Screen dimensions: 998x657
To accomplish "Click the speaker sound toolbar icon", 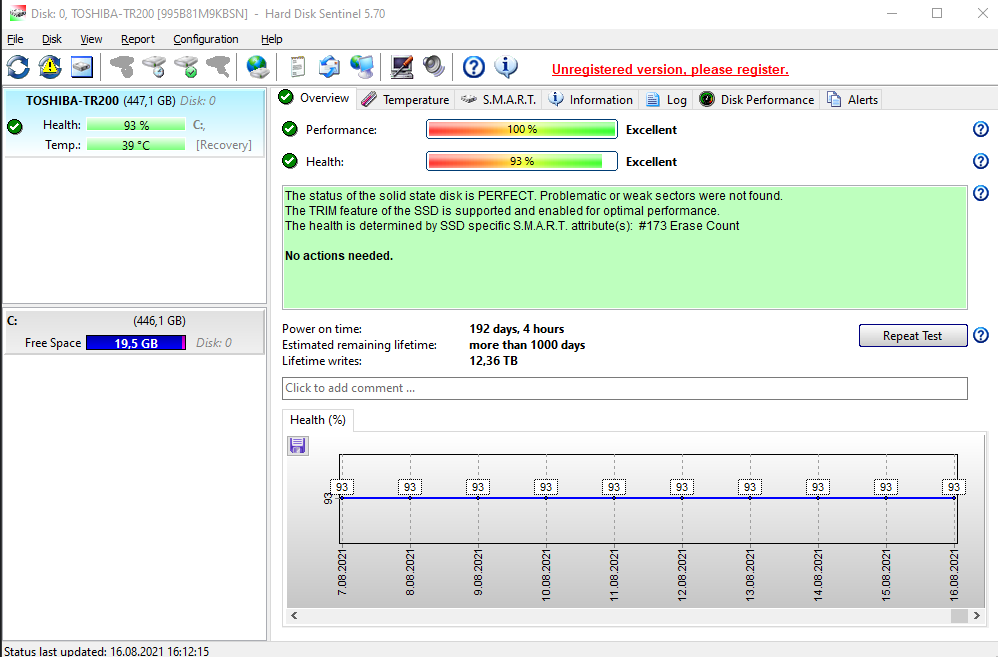I will 433,67.
